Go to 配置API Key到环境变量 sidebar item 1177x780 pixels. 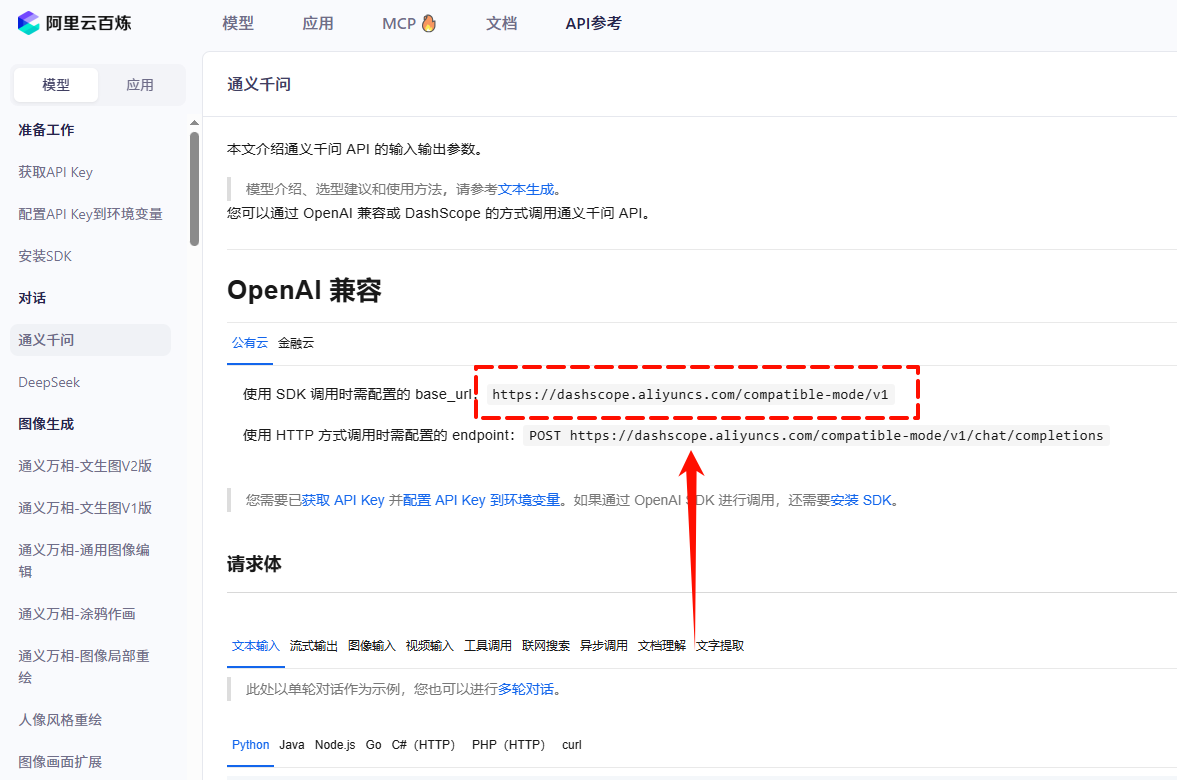coord(90,214)
